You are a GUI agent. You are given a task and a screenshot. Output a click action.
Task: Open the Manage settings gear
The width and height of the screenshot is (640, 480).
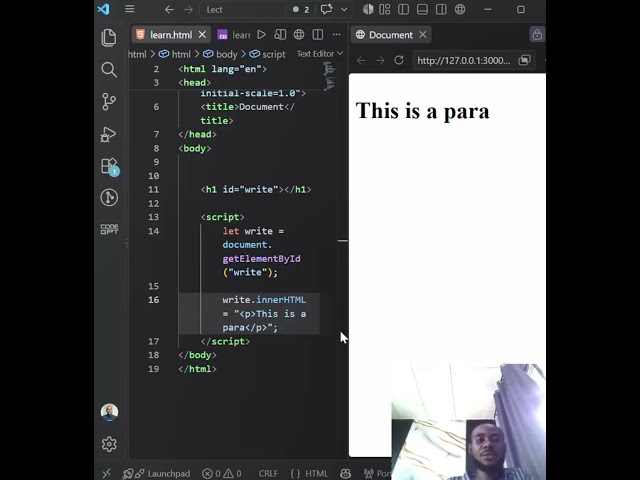point(109,444)
